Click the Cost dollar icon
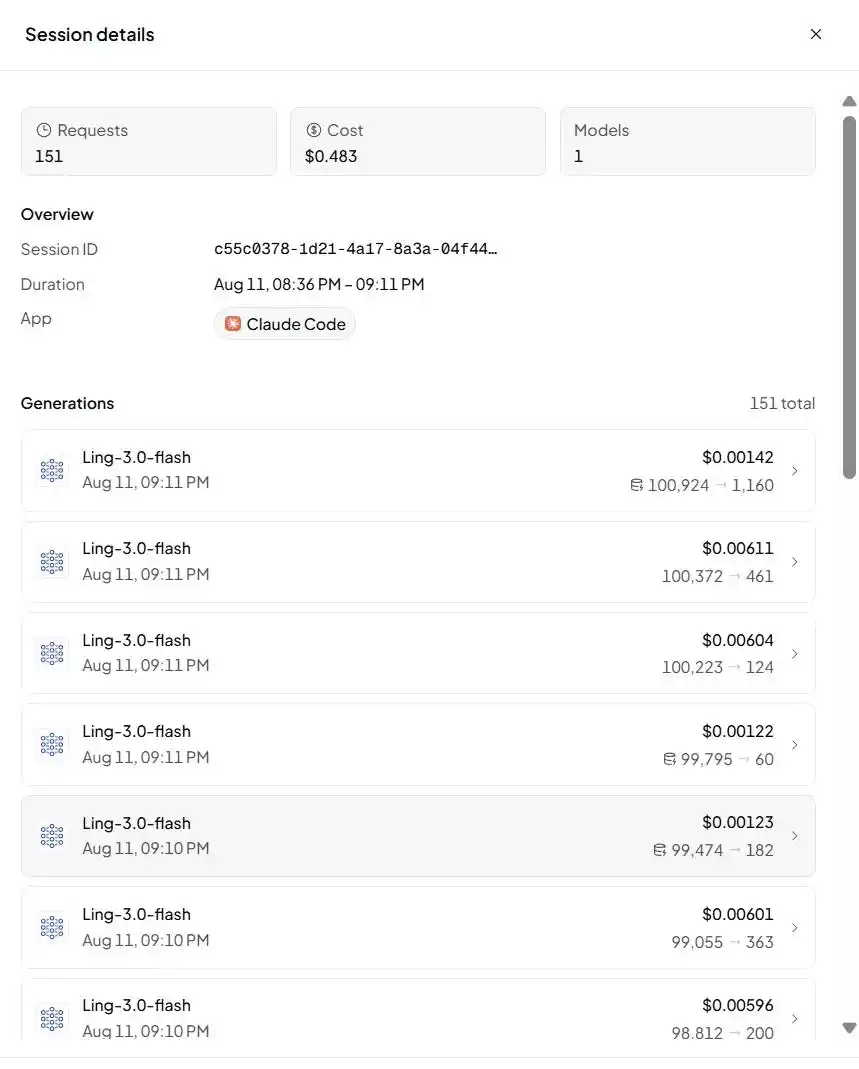 314,130
